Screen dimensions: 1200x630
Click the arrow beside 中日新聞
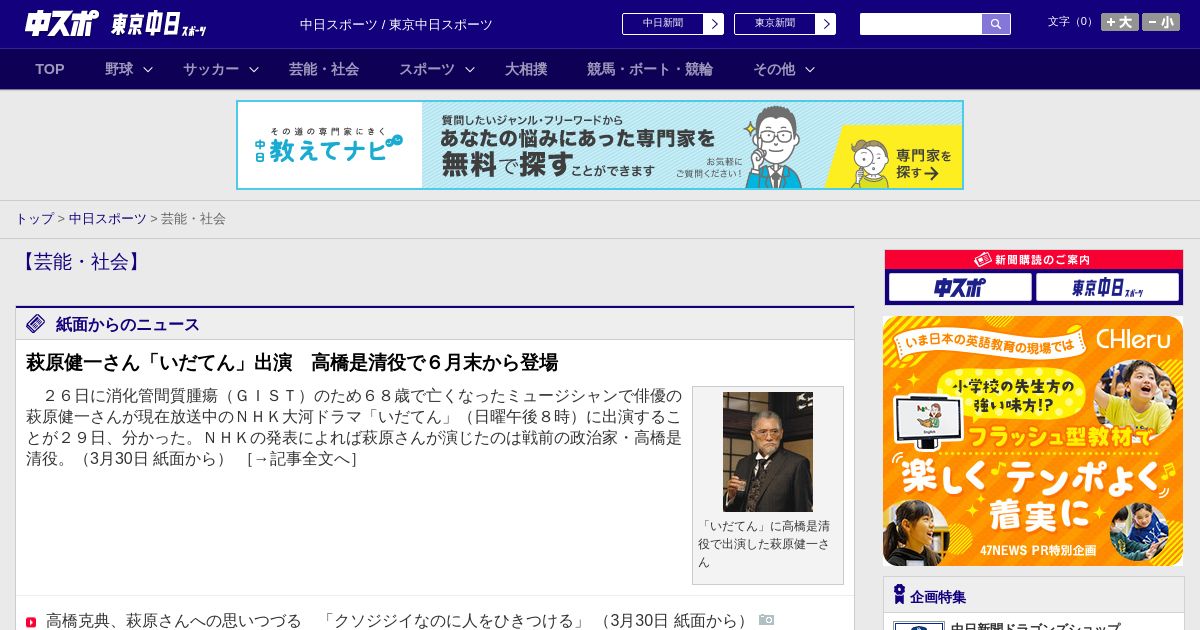(714, 24)
